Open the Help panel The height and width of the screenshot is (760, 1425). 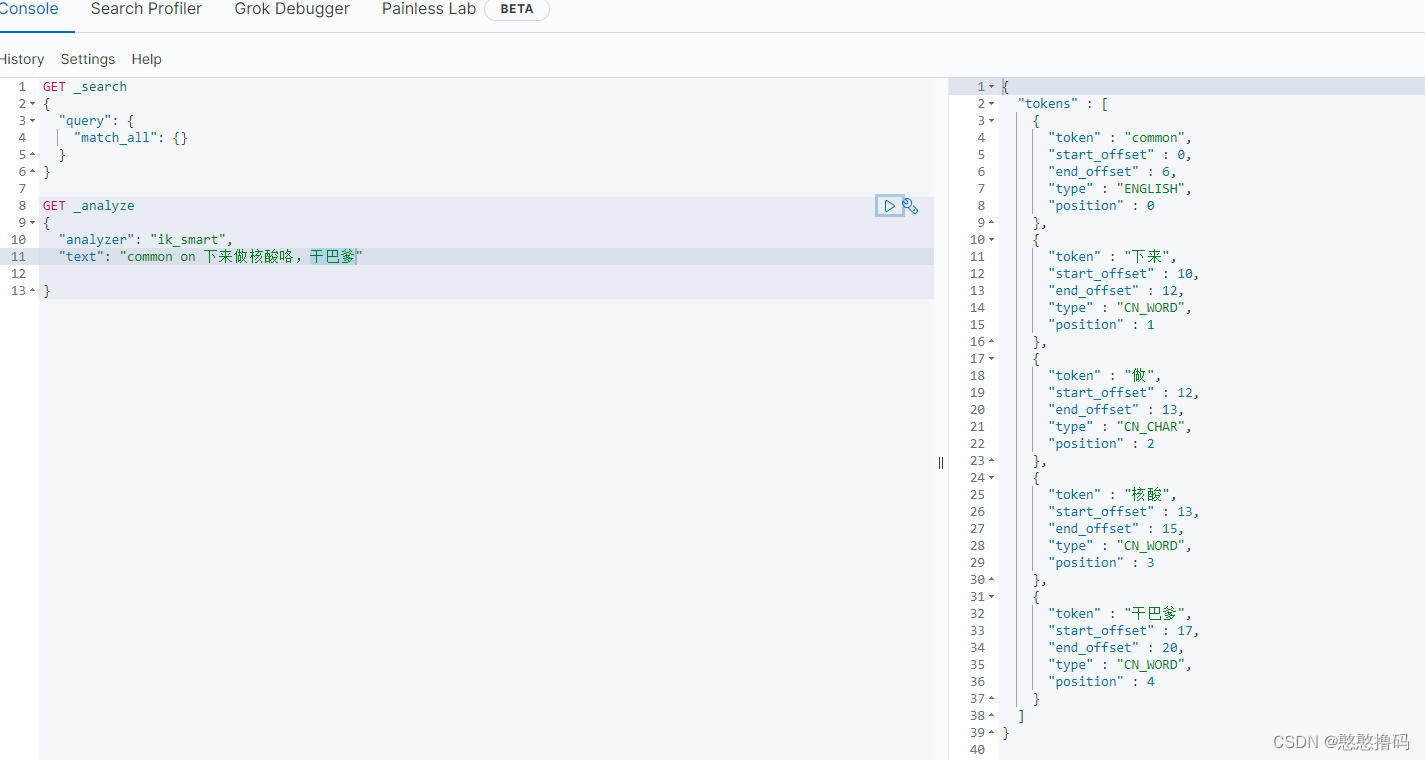tap(146, 59)
